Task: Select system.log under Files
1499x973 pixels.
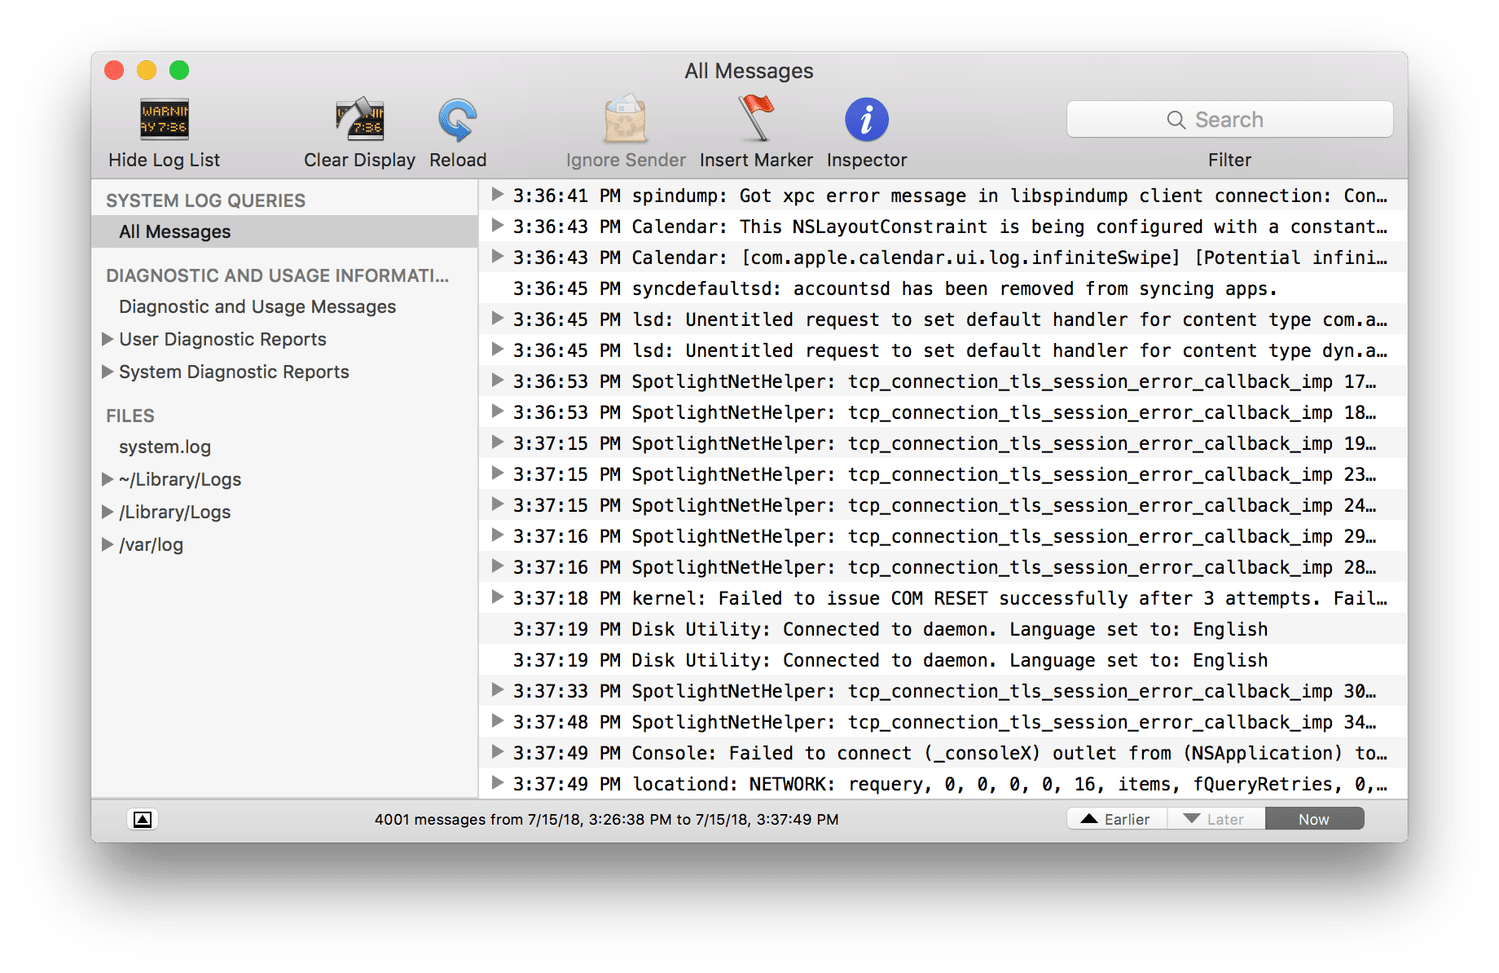Action: pos(165,447)
